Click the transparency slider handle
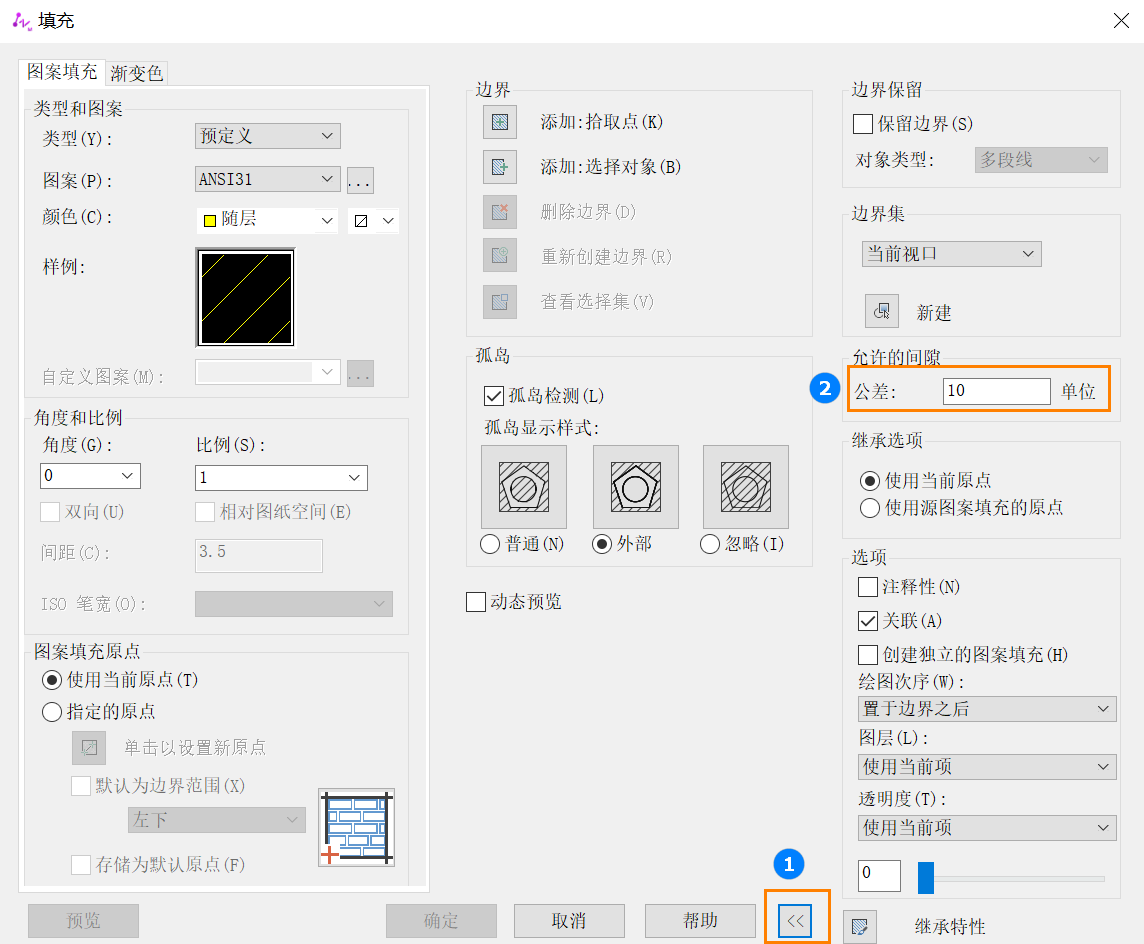Viewport: 1144px width, 944px height. tap(926, 877)
